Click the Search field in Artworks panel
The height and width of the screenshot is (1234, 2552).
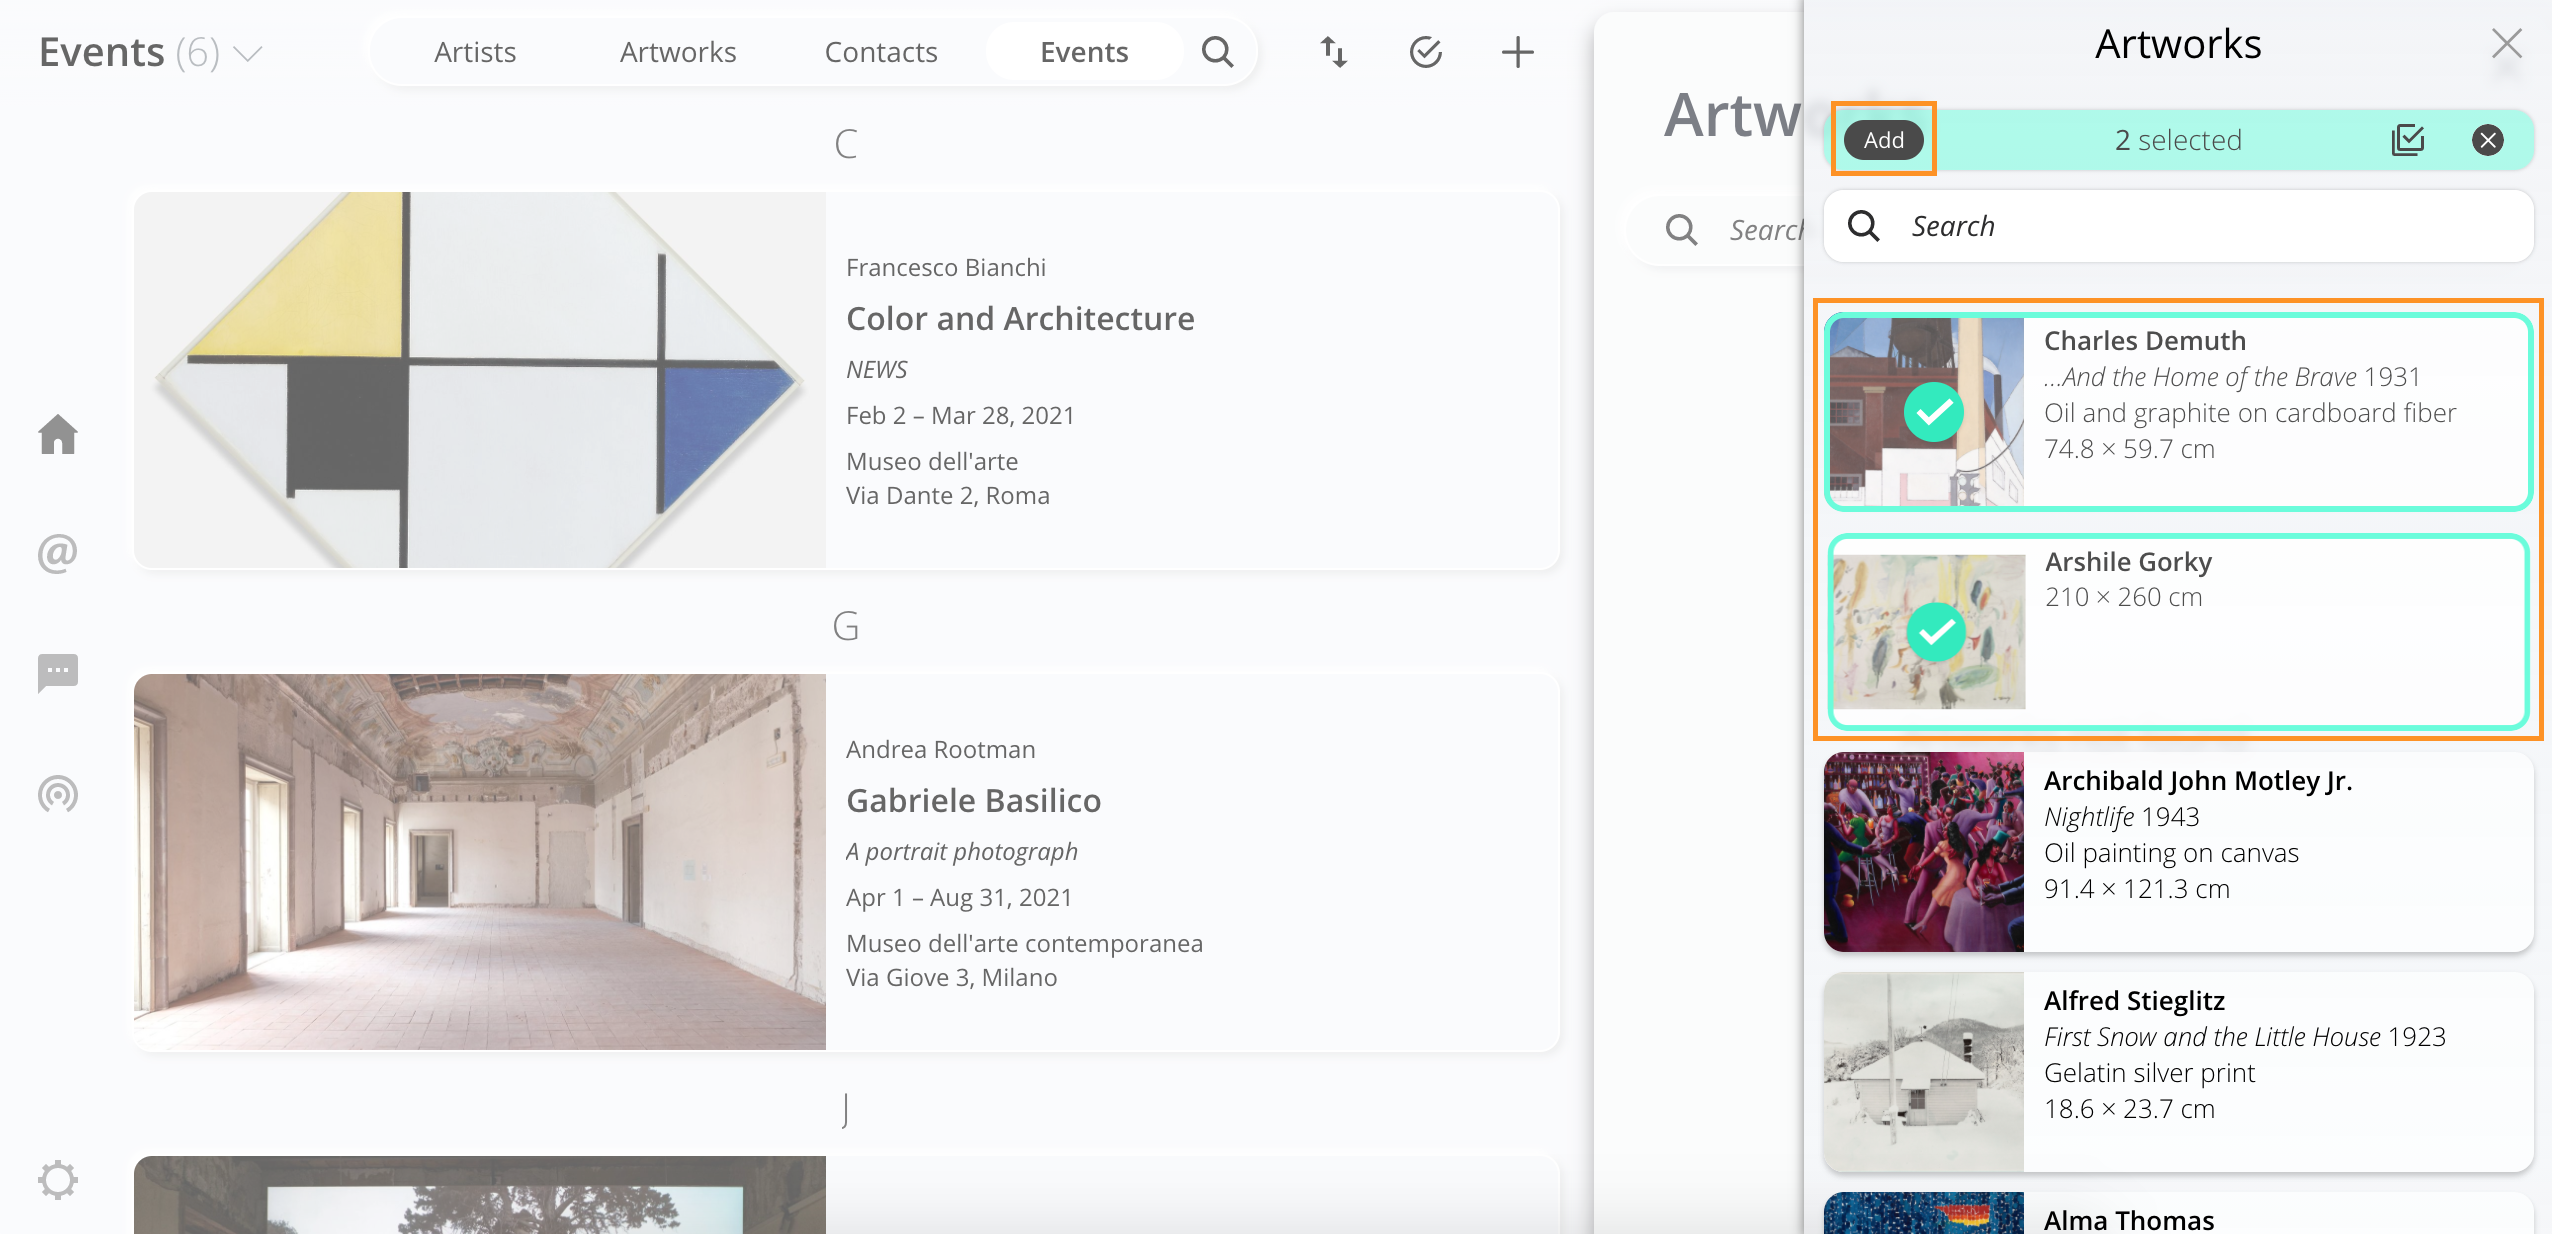click(x=2178, y=226)
